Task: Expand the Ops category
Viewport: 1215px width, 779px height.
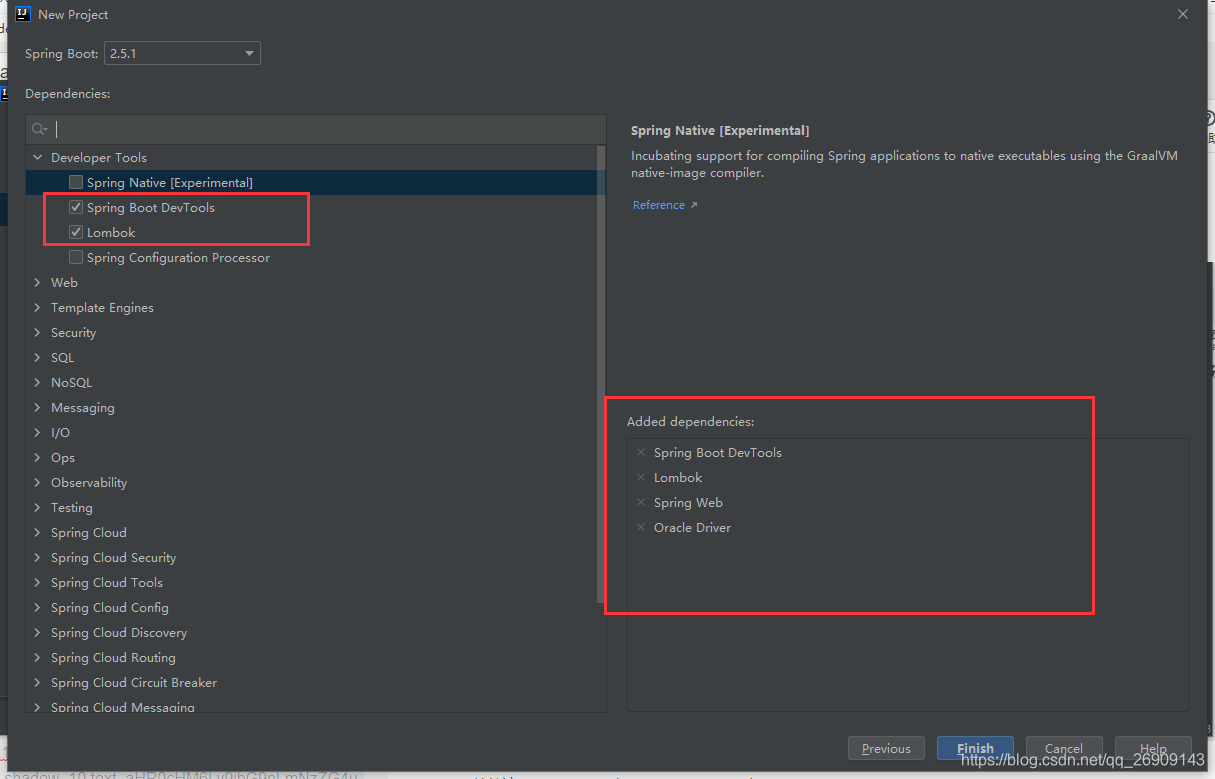Action: pyautogui.click(x=38, y=457)
